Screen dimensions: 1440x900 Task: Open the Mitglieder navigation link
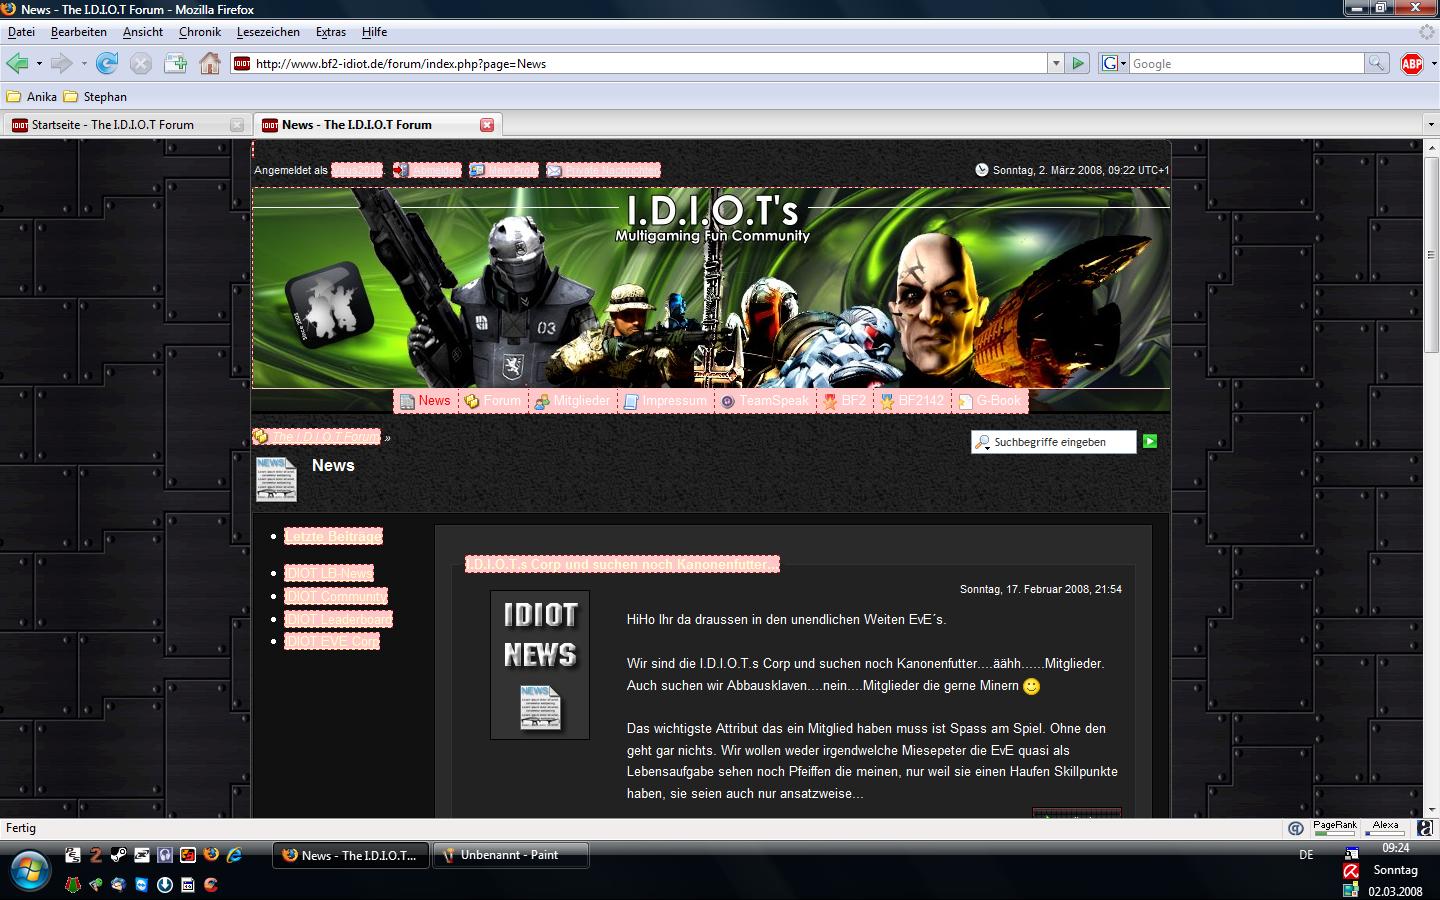[x=572, y=401]
